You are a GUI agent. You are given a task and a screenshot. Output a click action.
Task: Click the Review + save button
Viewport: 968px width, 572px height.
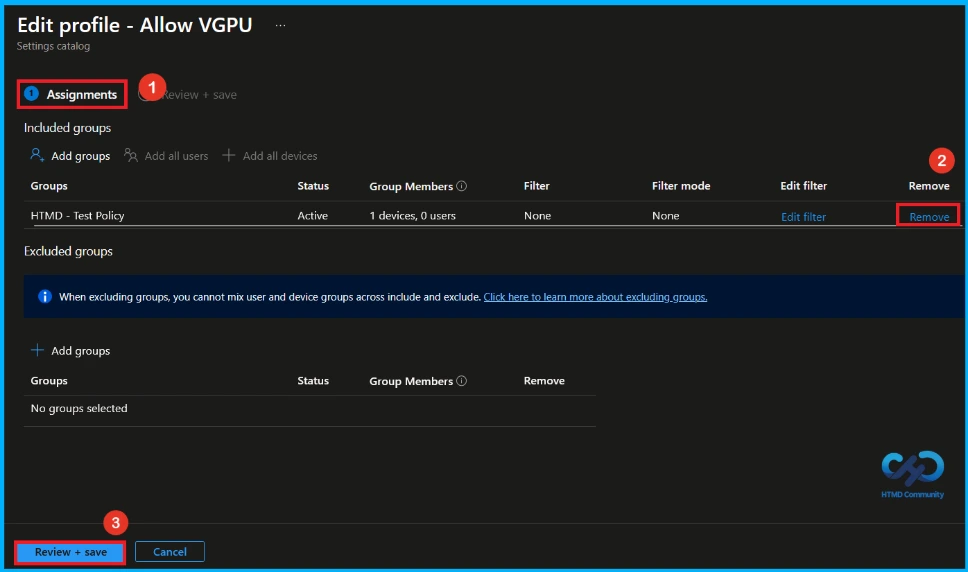coord(70,552)
